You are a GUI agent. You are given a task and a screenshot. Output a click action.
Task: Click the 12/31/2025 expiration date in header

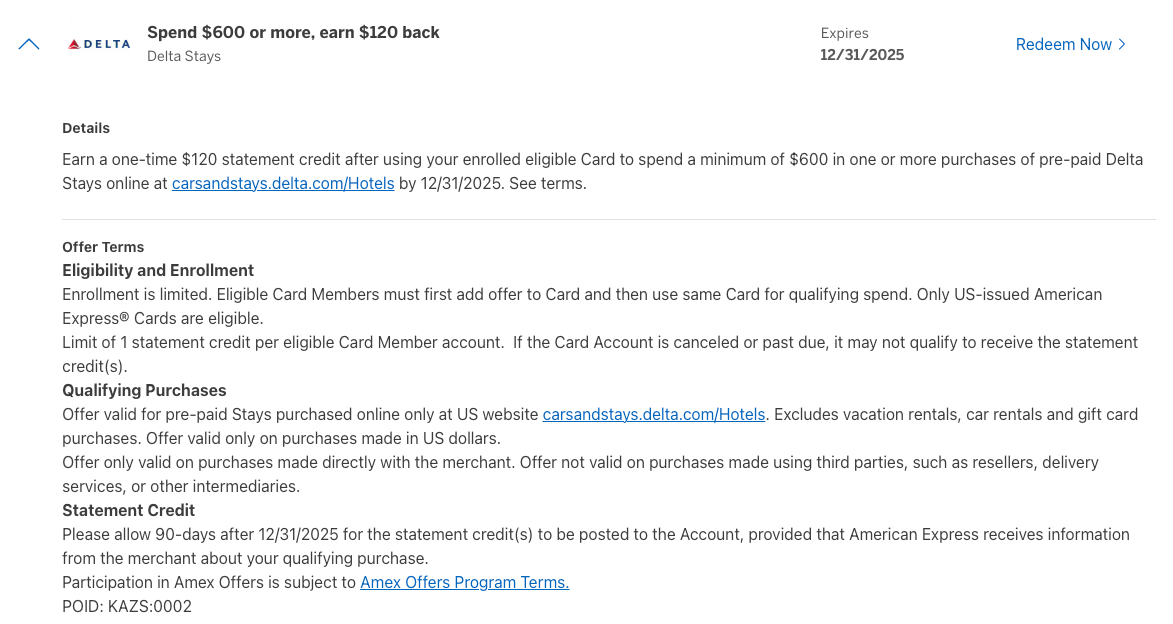pyautogui.click(x=862, y=55)
